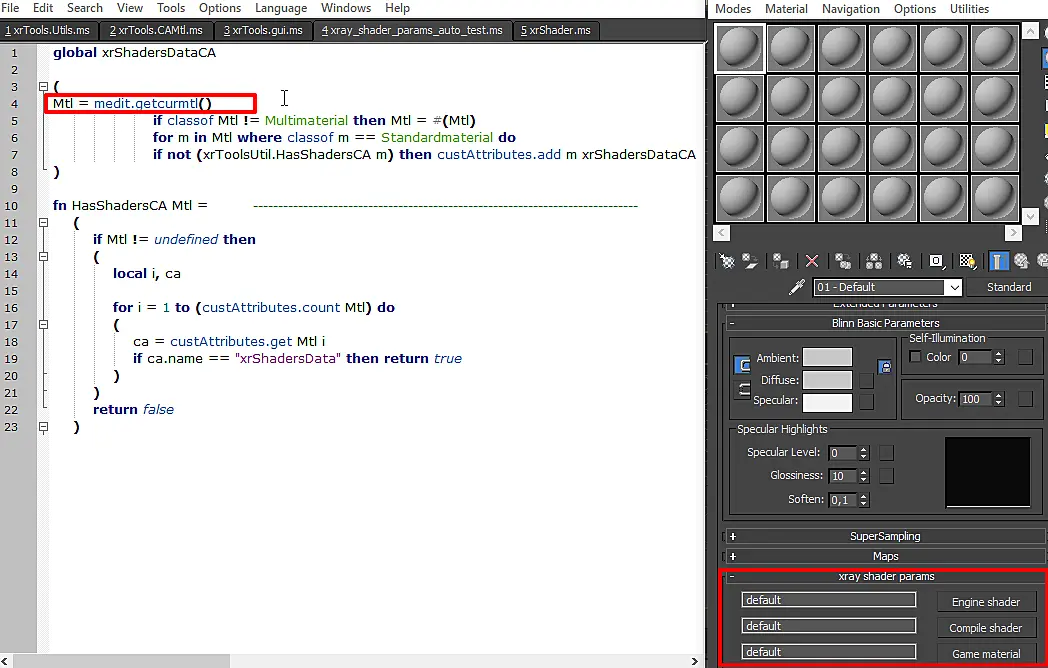1048x668 pixels.
Task: Click the Compile shader default field
Action: pyautogui.click(x=829, y=626)
